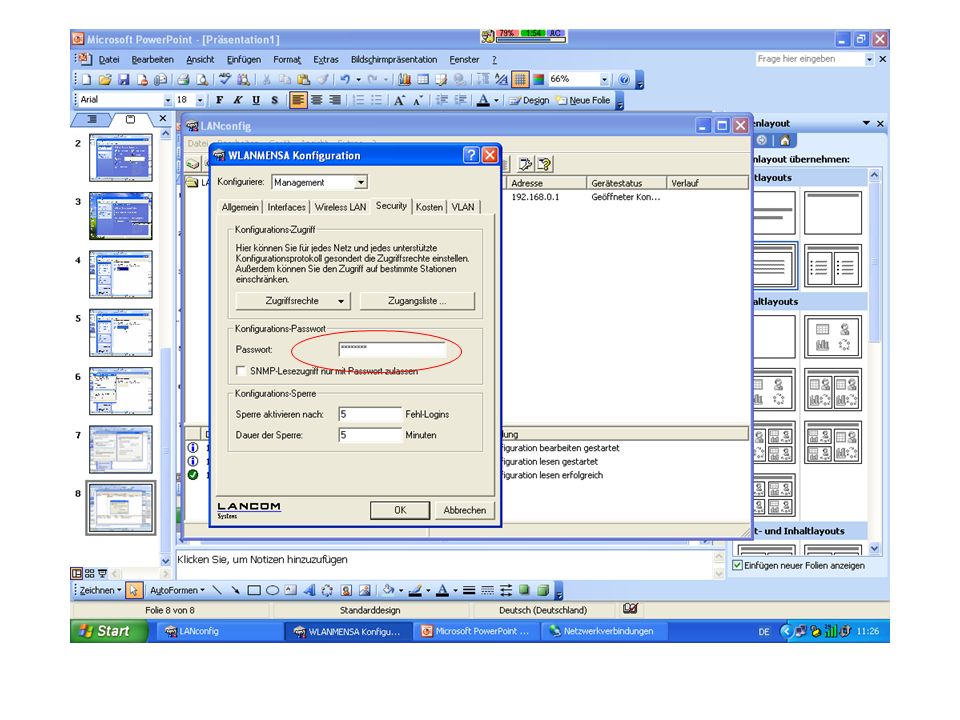
Task: Open print preview magnifier icon
Action: point(201,80)
